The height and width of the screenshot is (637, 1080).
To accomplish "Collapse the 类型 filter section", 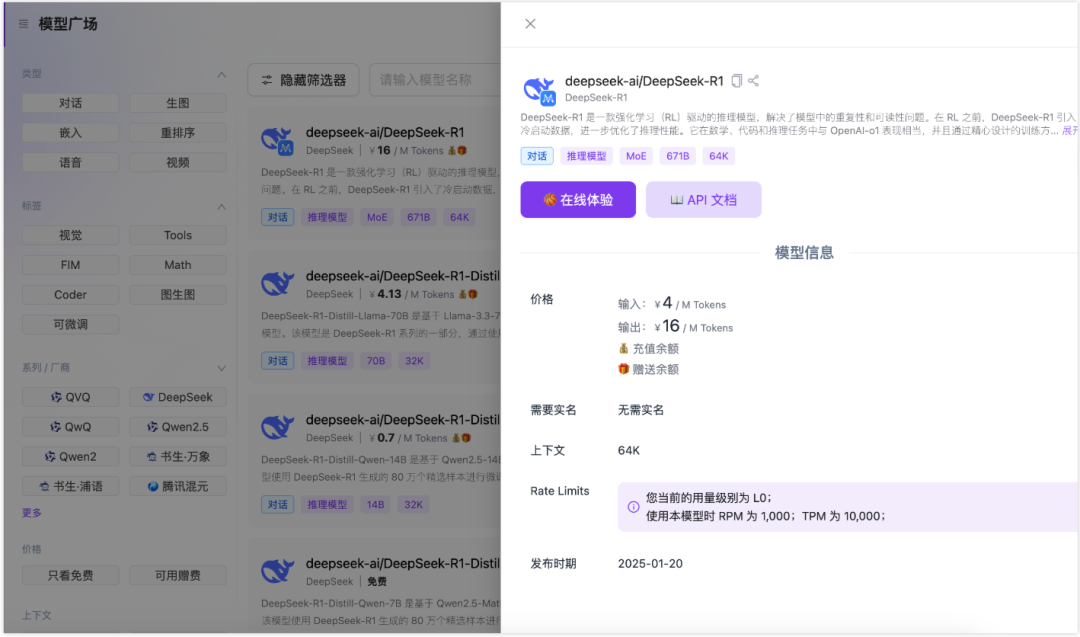I will coord(221,74).
